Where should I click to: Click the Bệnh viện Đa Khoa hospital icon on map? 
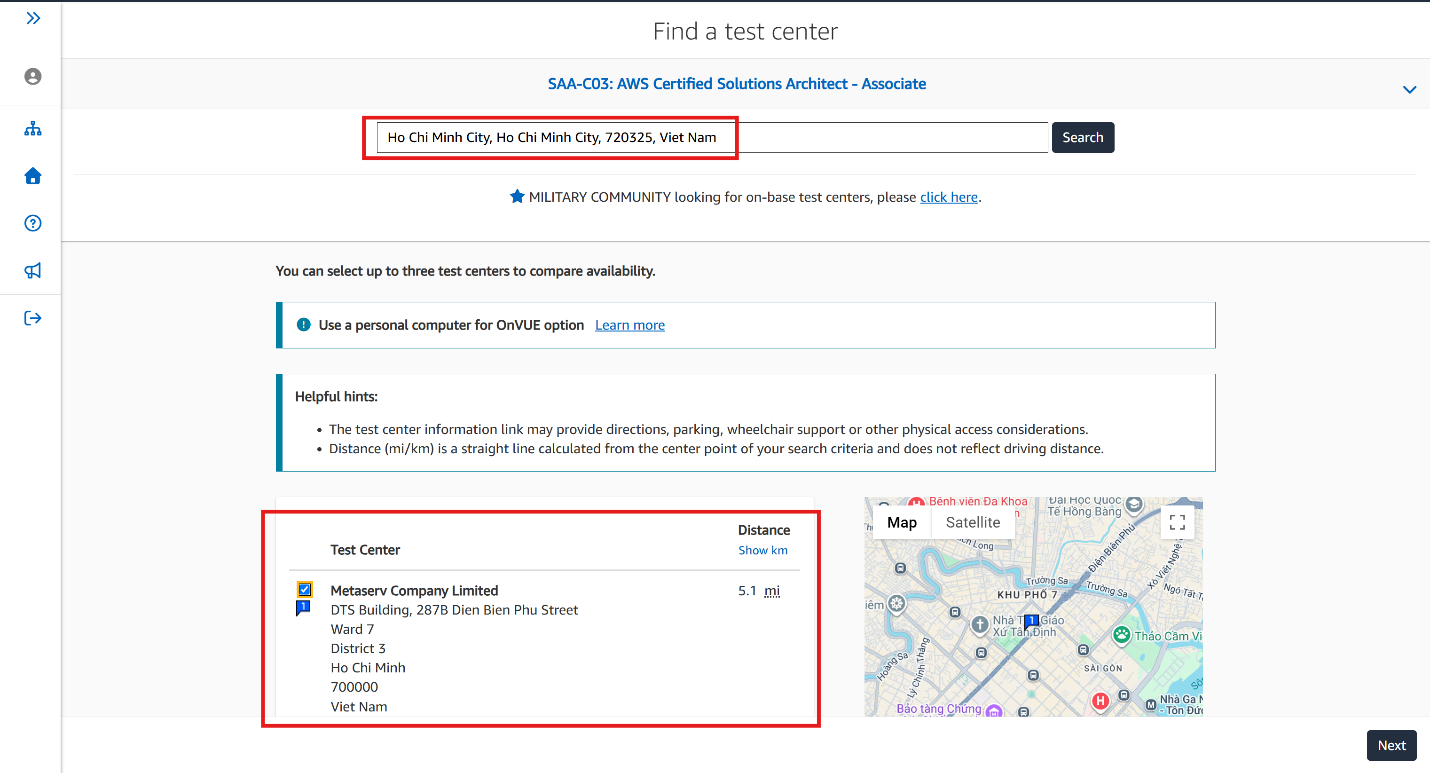(916, 502)
